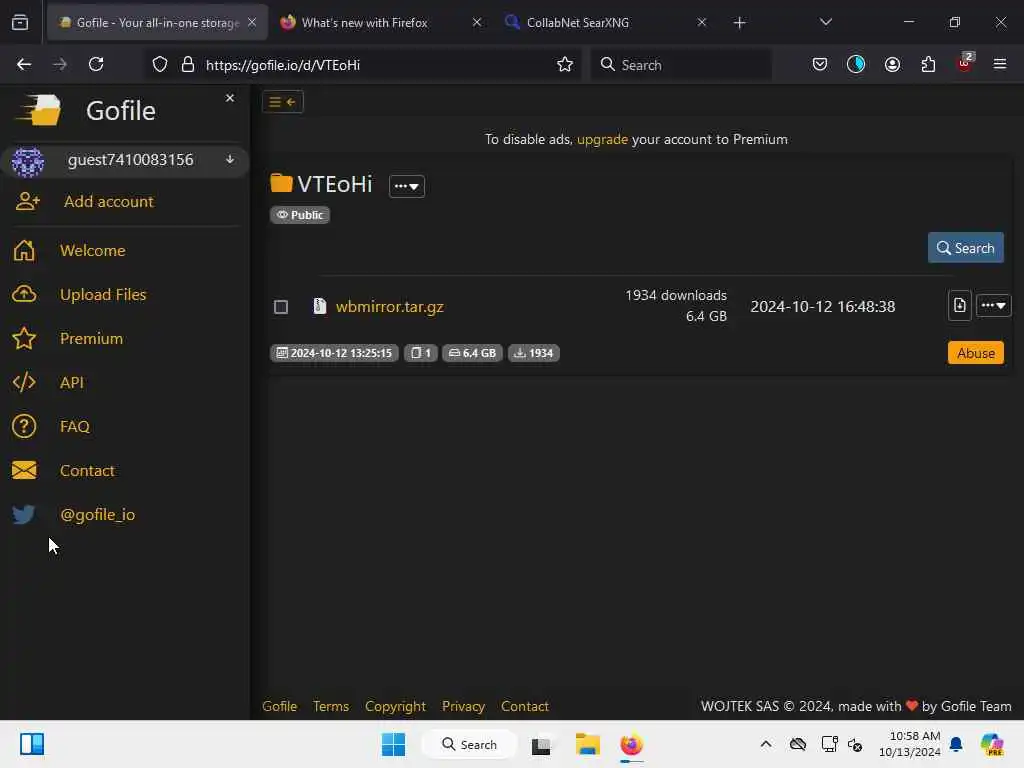Reload the current page
The height and width of the screenshot is (768, 1024).
[x=96, y=65]
